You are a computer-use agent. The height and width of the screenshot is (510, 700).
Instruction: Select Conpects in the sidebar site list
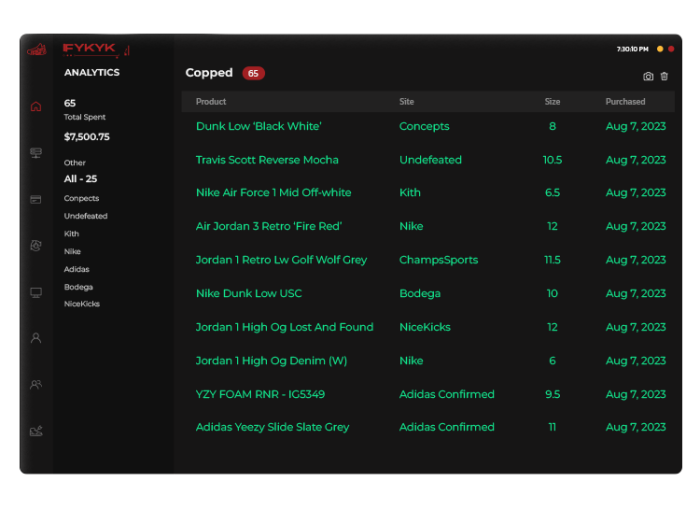pos(82,199)
